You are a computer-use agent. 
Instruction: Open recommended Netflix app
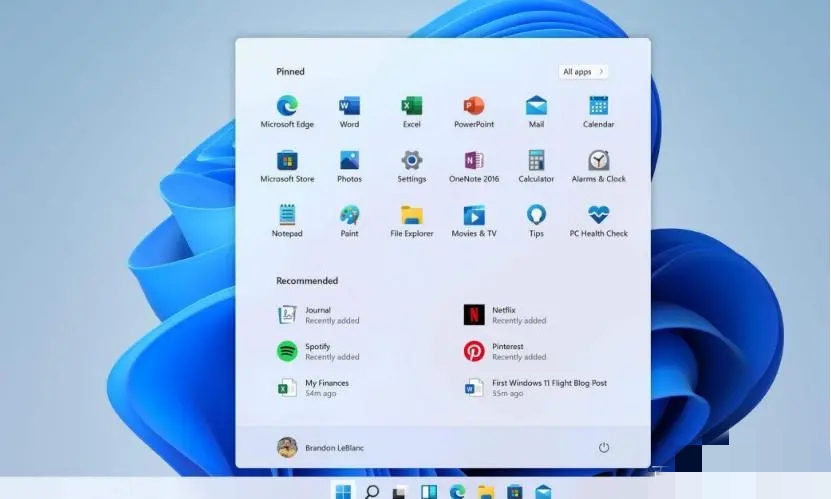tap(505, 315)
